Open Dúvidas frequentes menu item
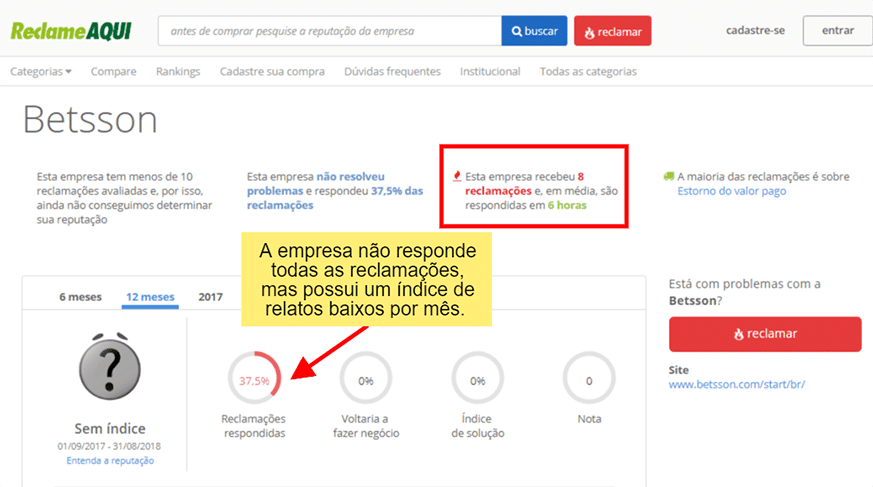 click(392, 71)
